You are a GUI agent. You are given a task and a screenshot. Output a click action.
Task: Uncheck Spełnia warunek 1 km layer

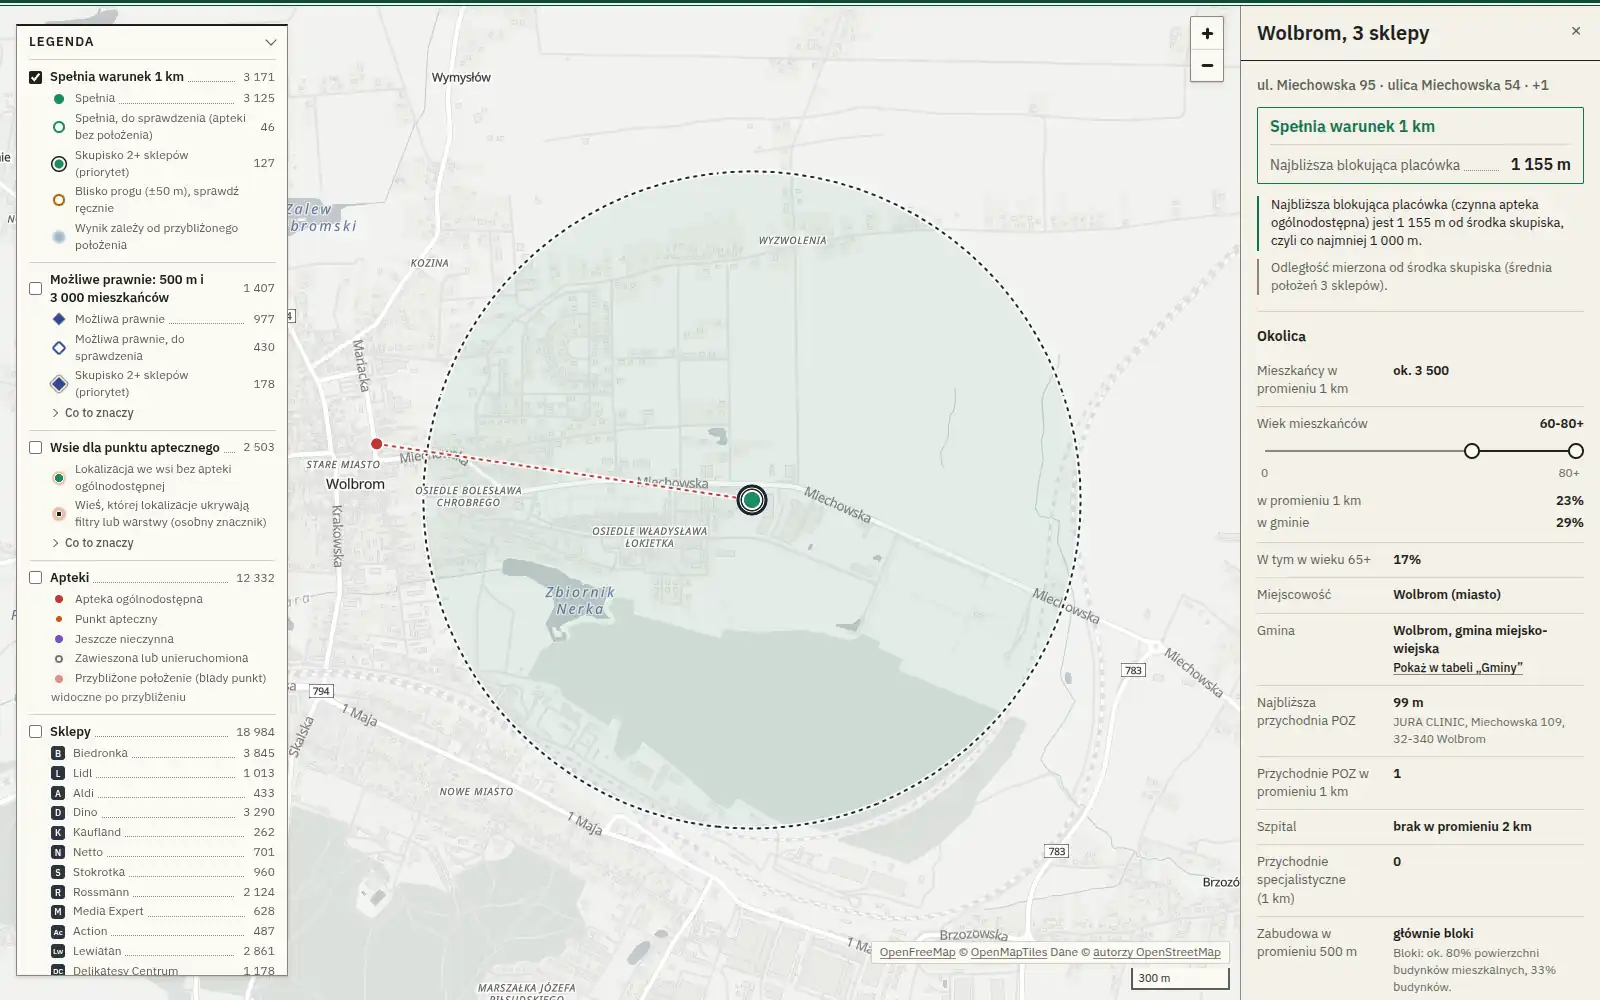(36, 77)
